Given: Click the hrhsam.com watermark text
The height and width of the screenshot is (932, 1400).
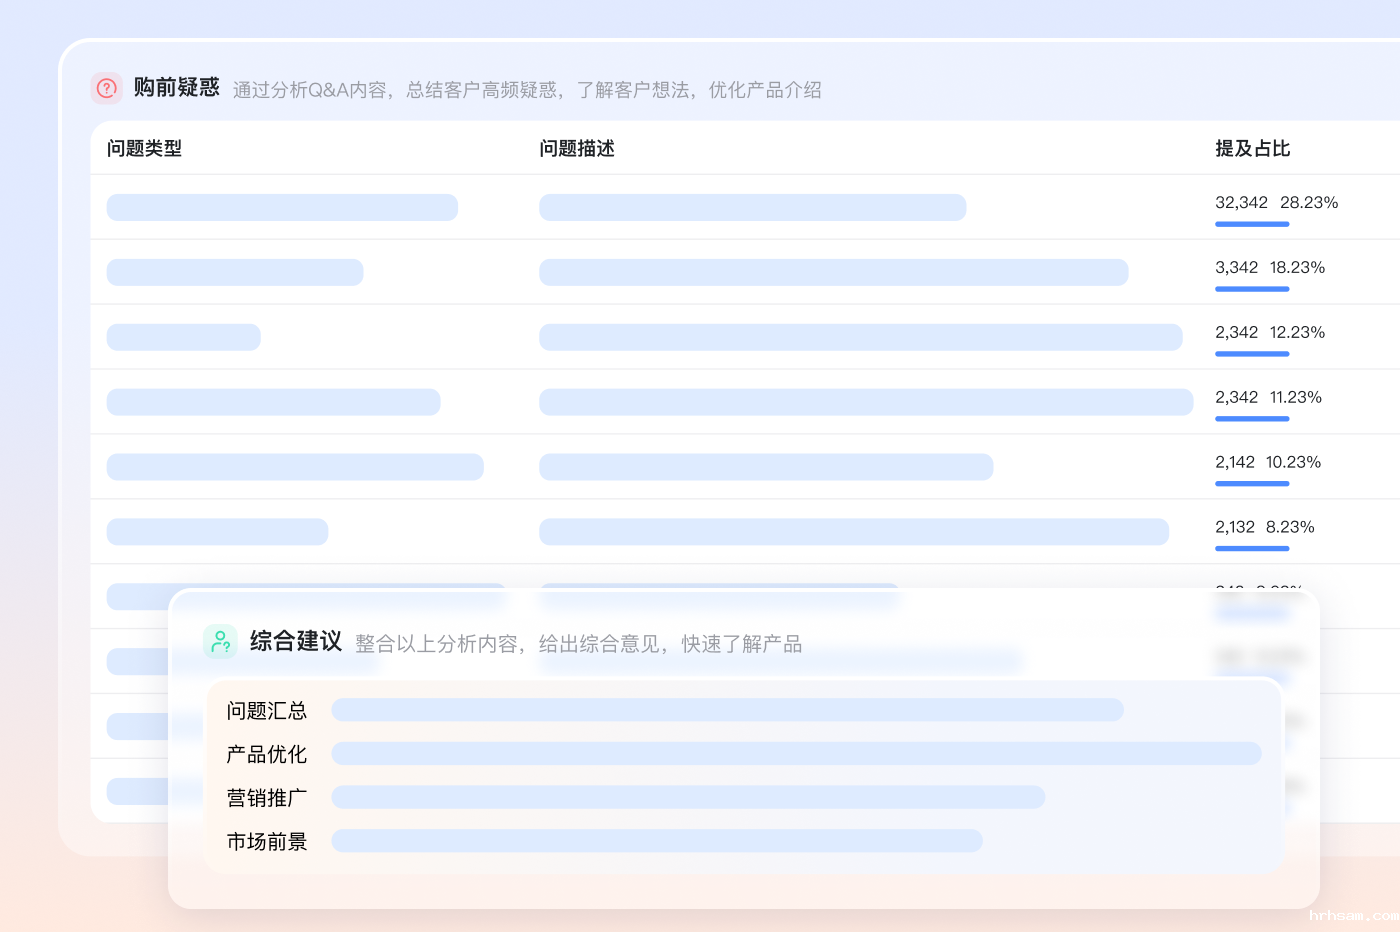Looking at the screenshot, I should pos(1353,915).
